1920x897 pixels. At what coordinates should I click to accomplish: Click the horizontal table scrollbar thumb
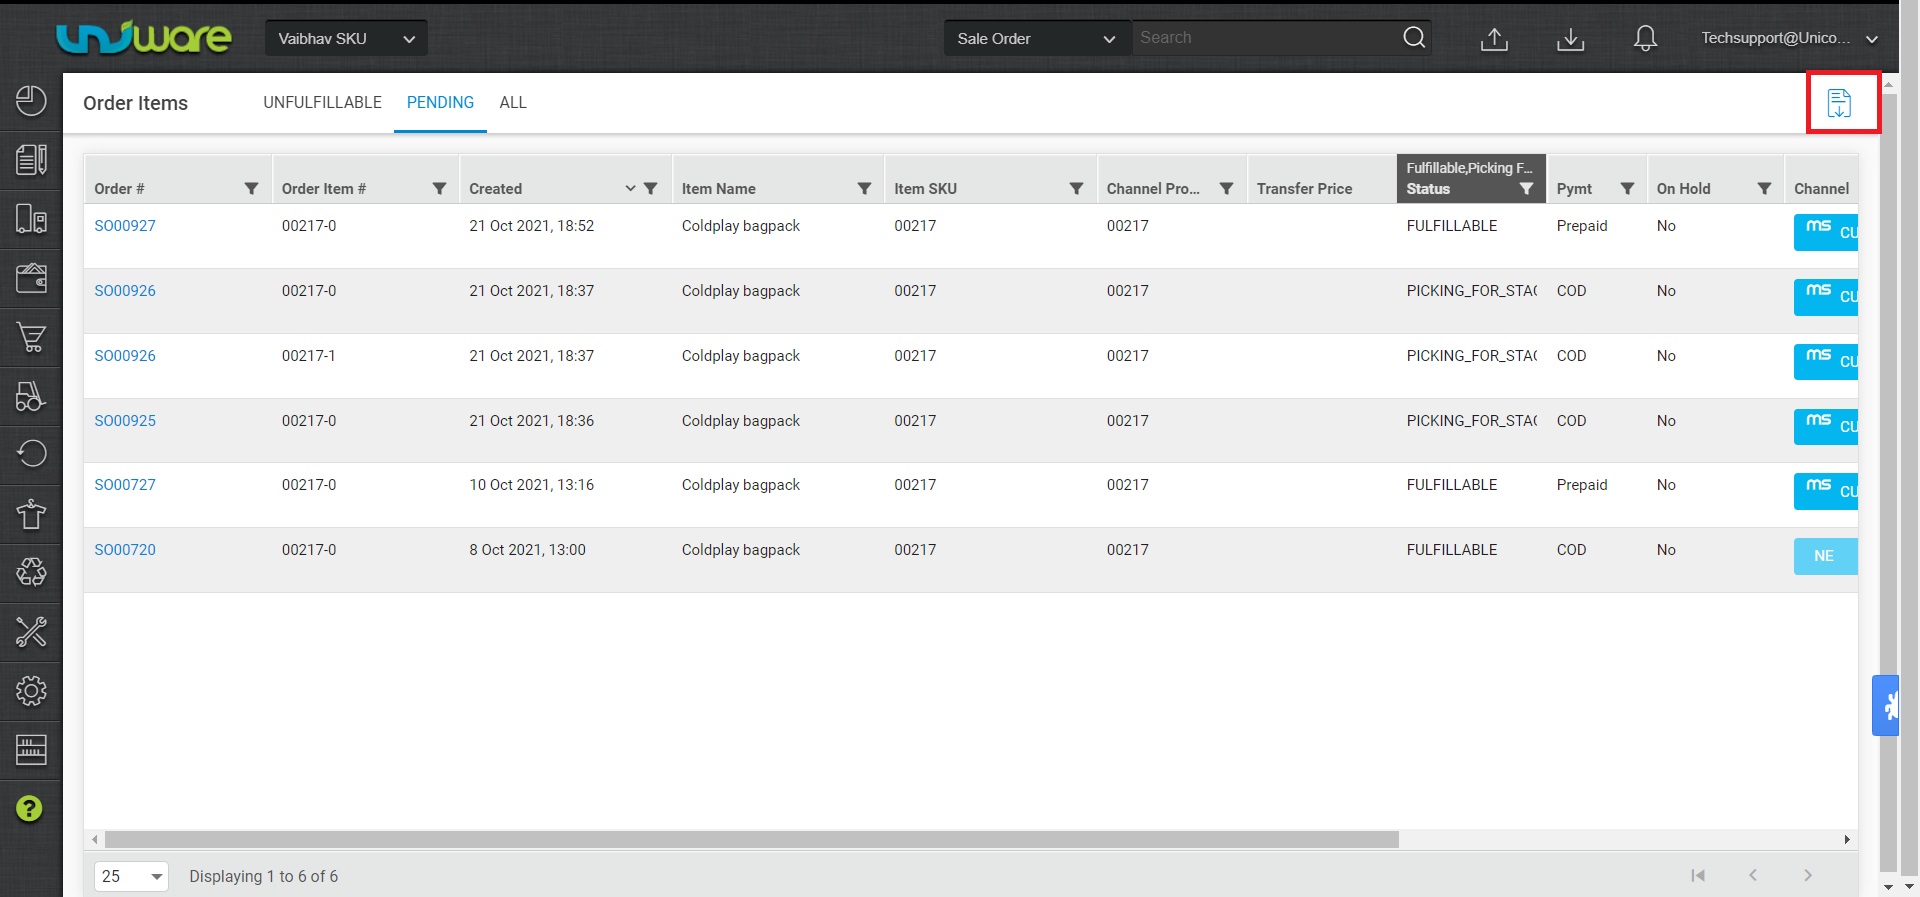752,840
